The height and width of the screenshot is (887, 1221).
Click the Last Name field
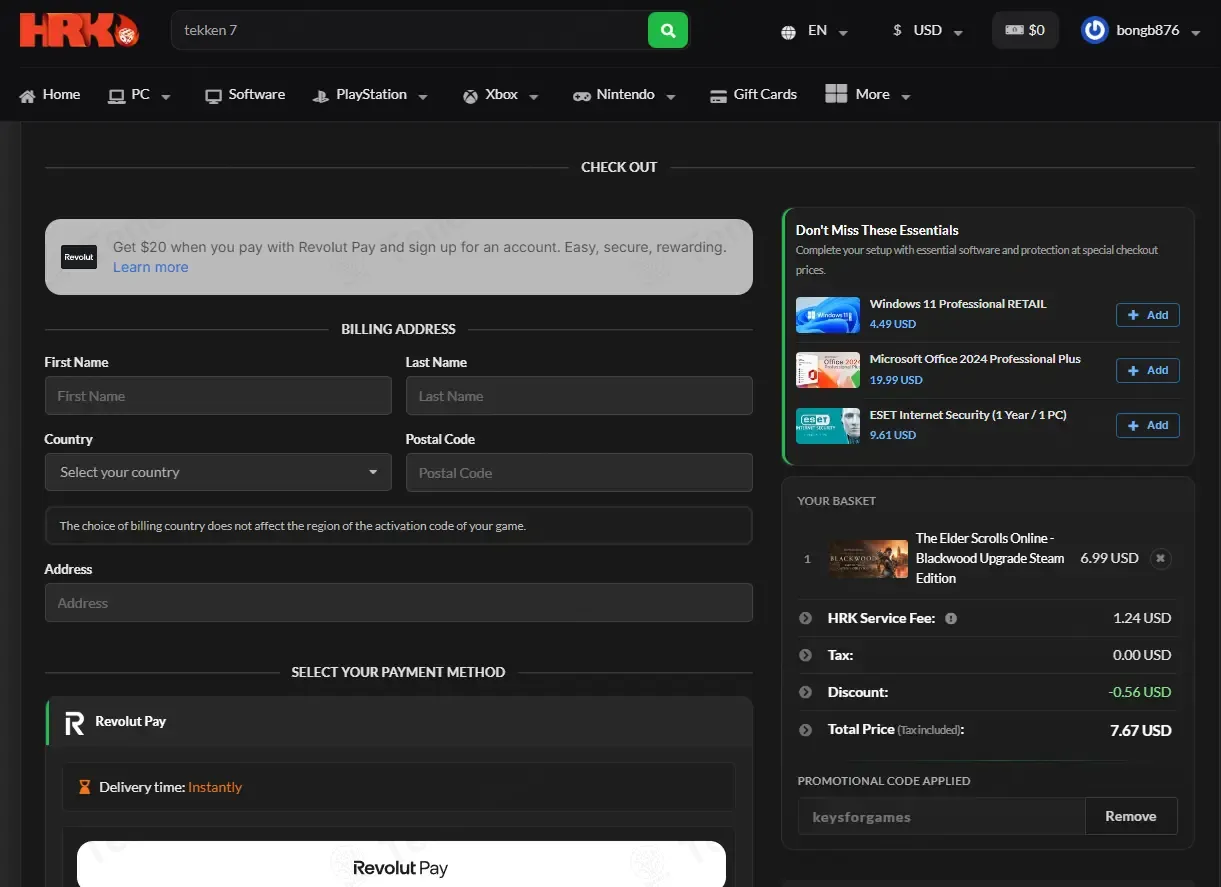pyautogui.click(x=579, y=396)
